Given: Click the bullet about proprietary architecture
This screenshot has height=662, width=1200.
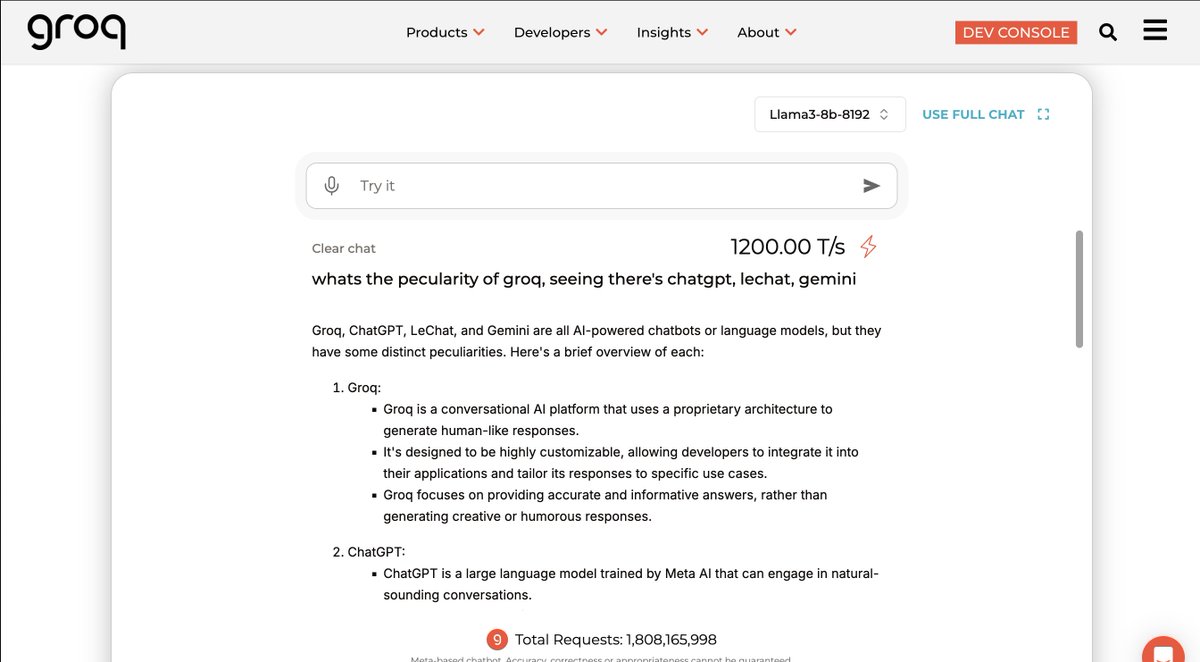Looking at the screenshot, I should pos(608,420).
